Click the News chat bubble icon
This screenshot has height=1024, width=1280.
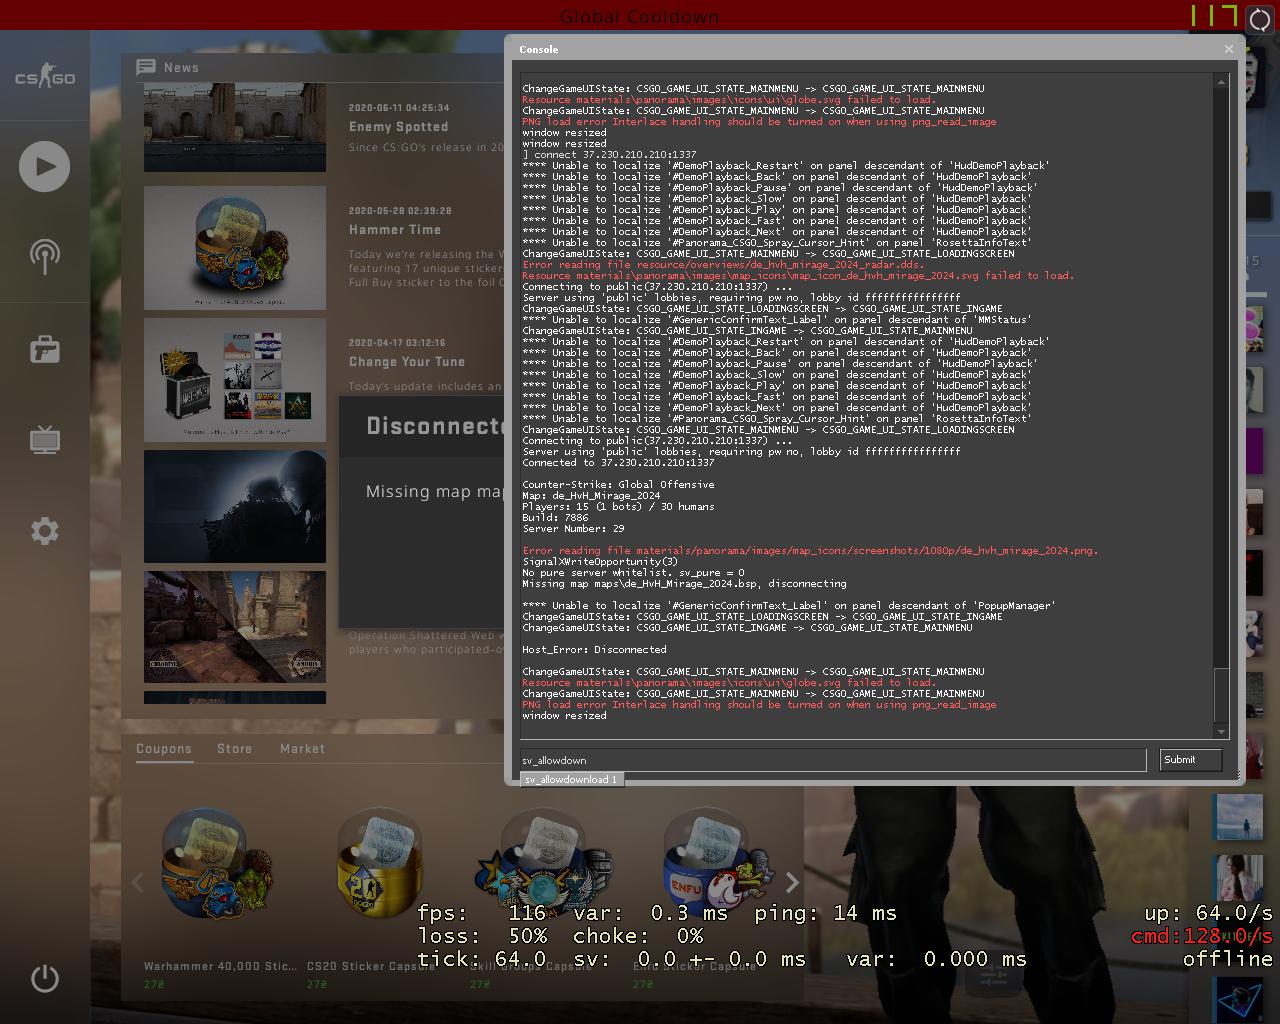146,67
